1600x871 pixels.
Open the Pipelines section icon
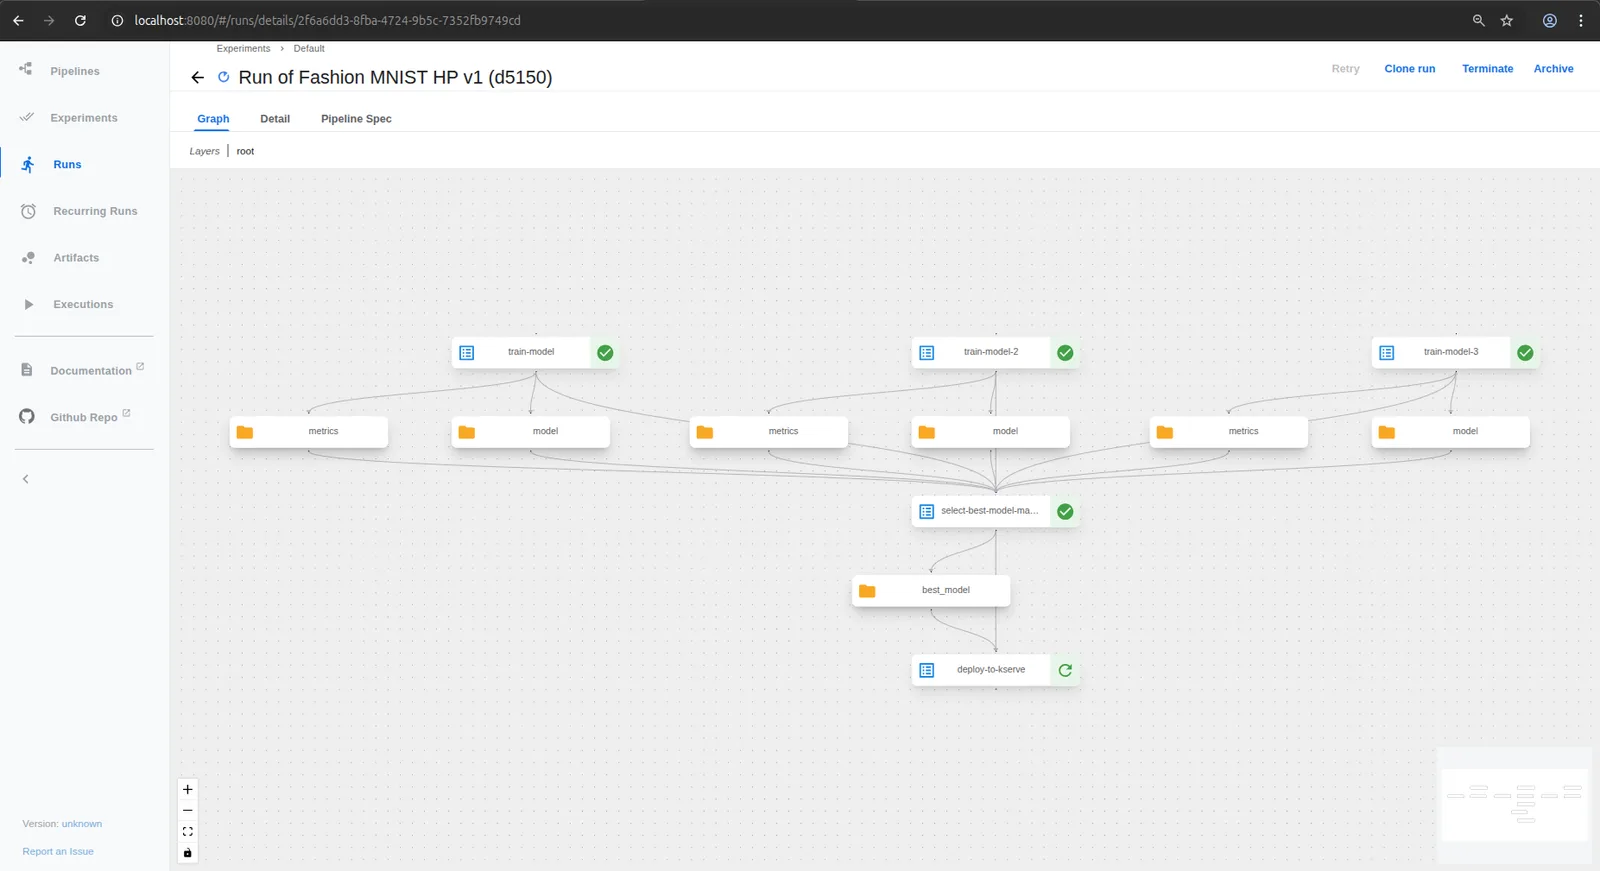point(26,69)
